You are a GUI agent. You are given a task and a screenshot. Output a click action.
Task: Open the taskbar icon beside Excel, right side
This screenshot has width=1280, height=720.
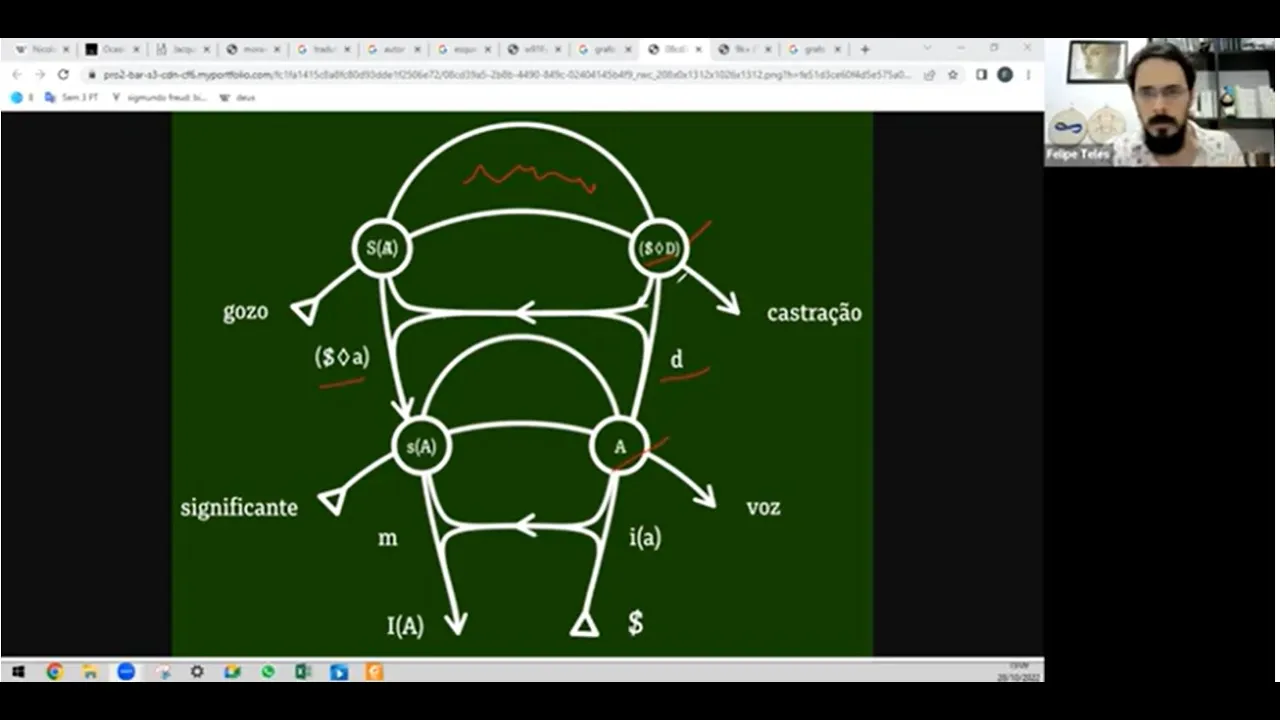(x=339, y=672)
